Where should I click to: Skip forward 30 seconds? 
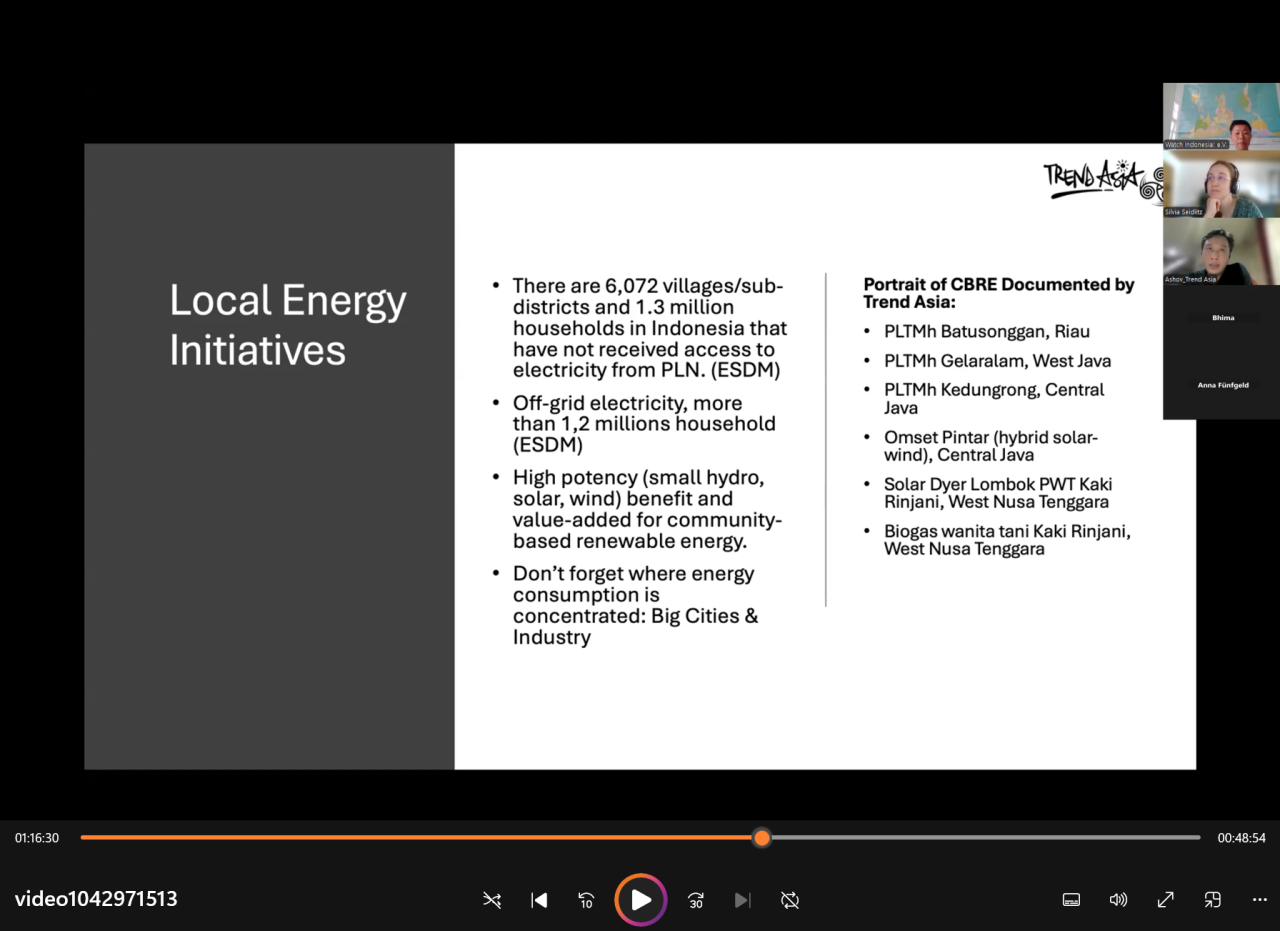(696, 900)
